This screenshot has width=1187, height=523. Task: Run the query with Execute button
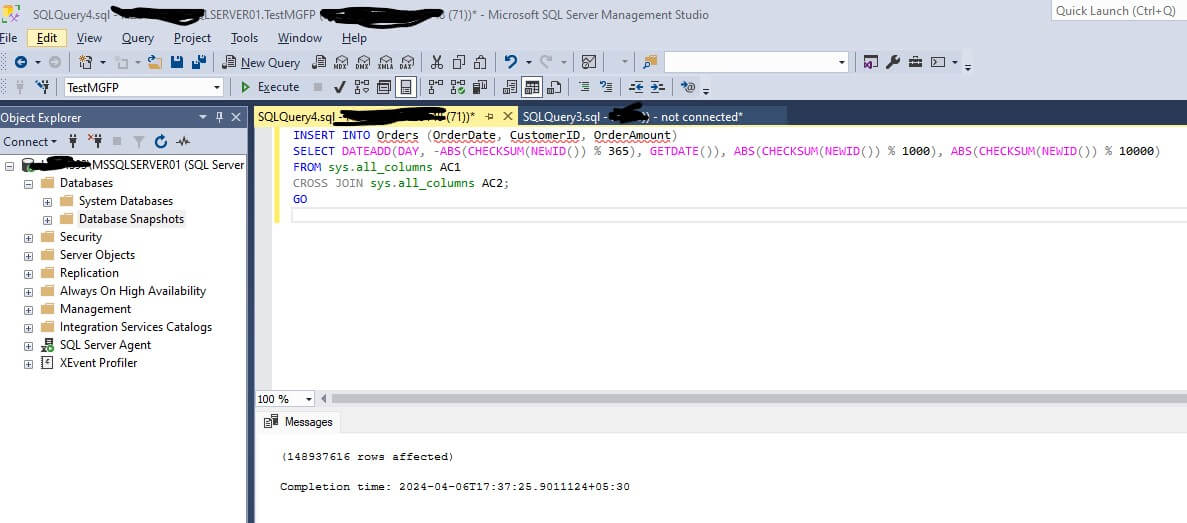[270, 87]
